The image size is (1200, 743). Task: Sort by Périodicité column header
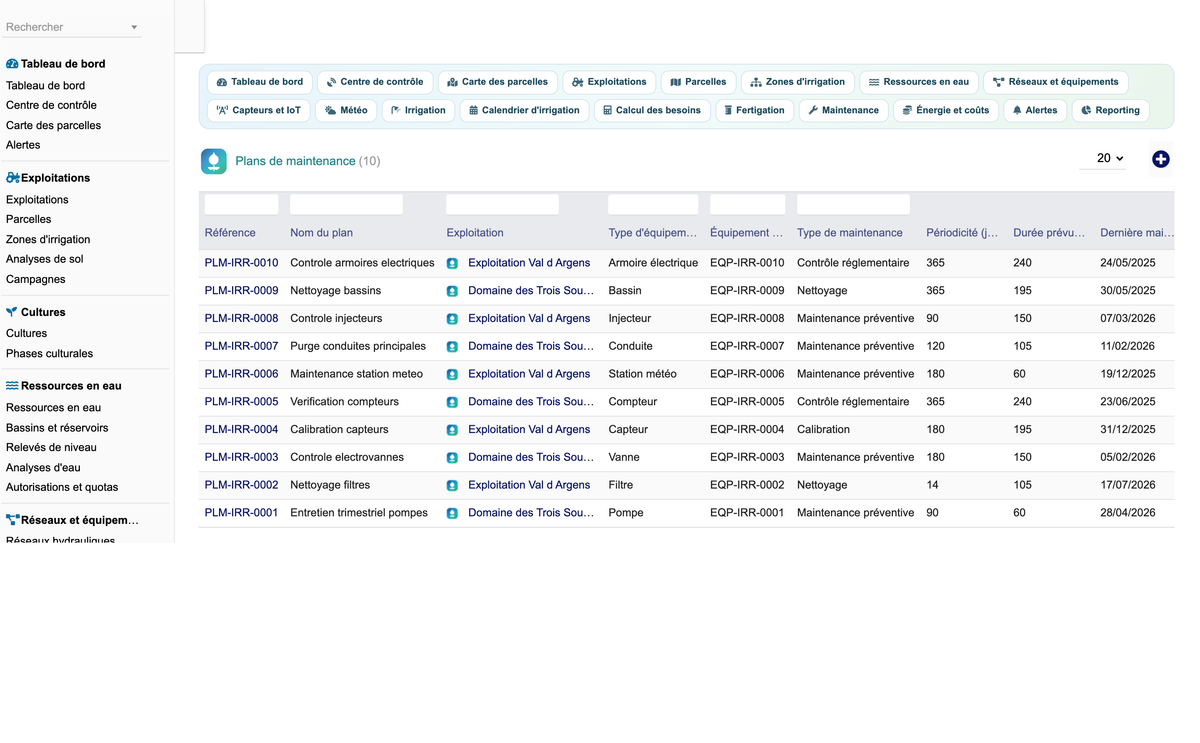(962, 233)
